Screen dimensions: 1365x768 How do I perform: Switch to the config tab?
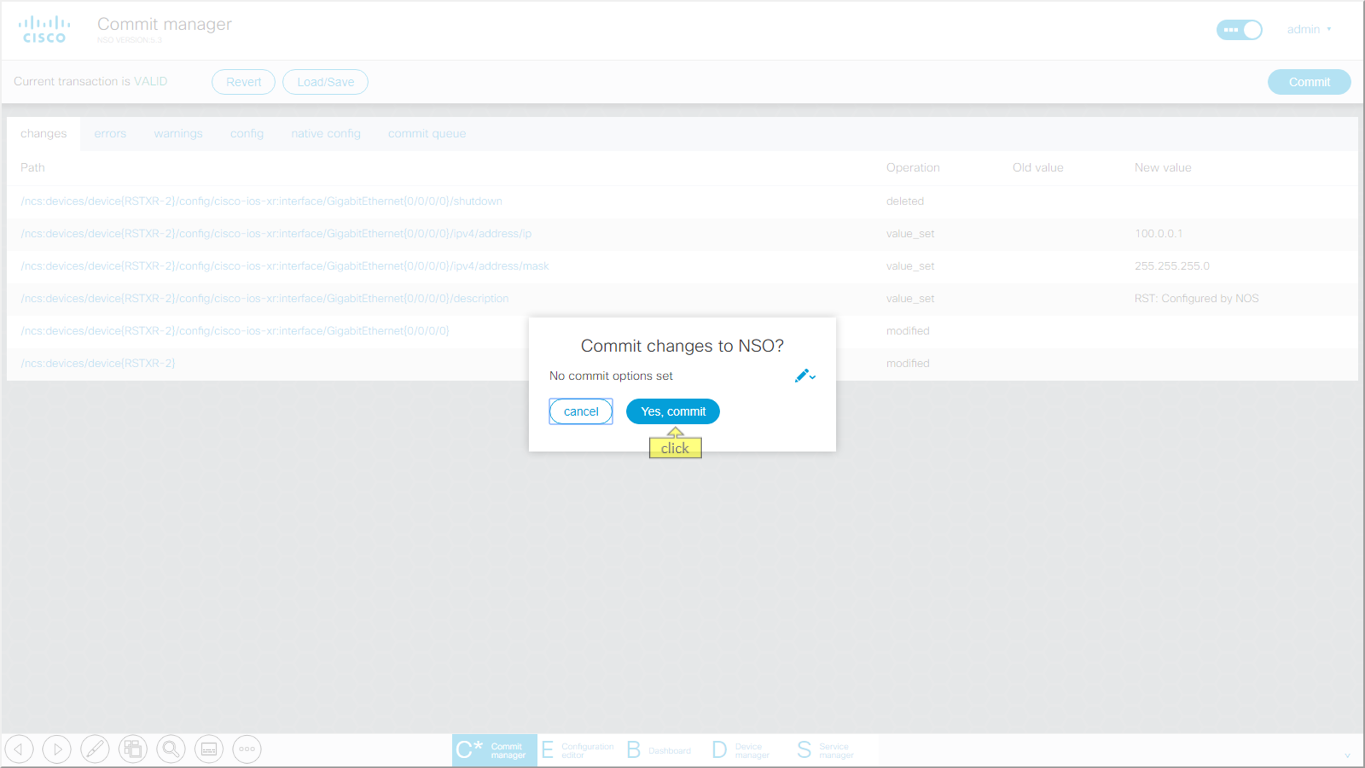click(247, 133)
